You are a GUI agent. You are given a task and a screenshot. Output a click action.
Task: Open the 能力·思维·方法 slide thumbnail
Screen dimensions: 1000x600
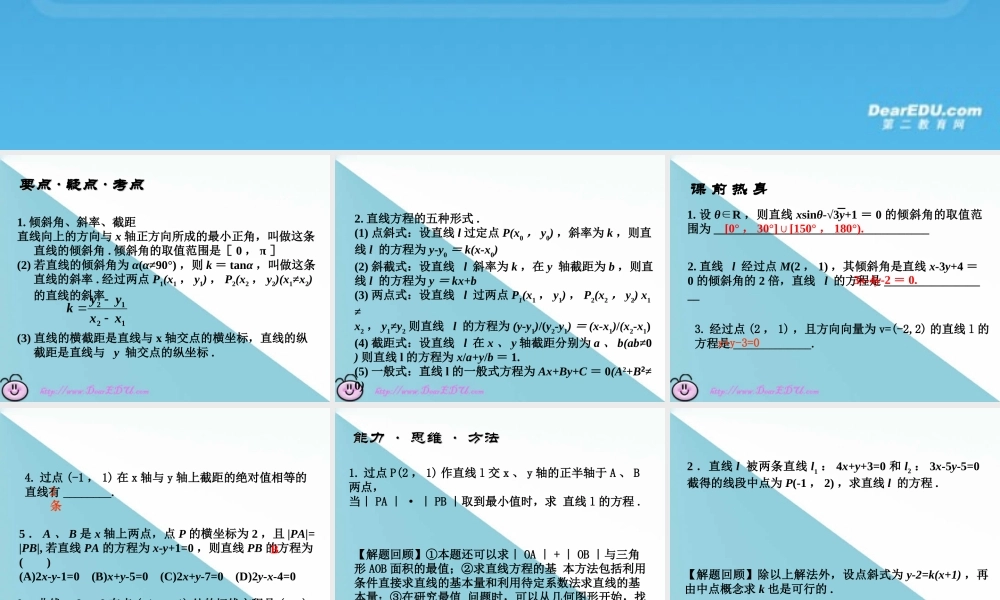click(500, 504)
